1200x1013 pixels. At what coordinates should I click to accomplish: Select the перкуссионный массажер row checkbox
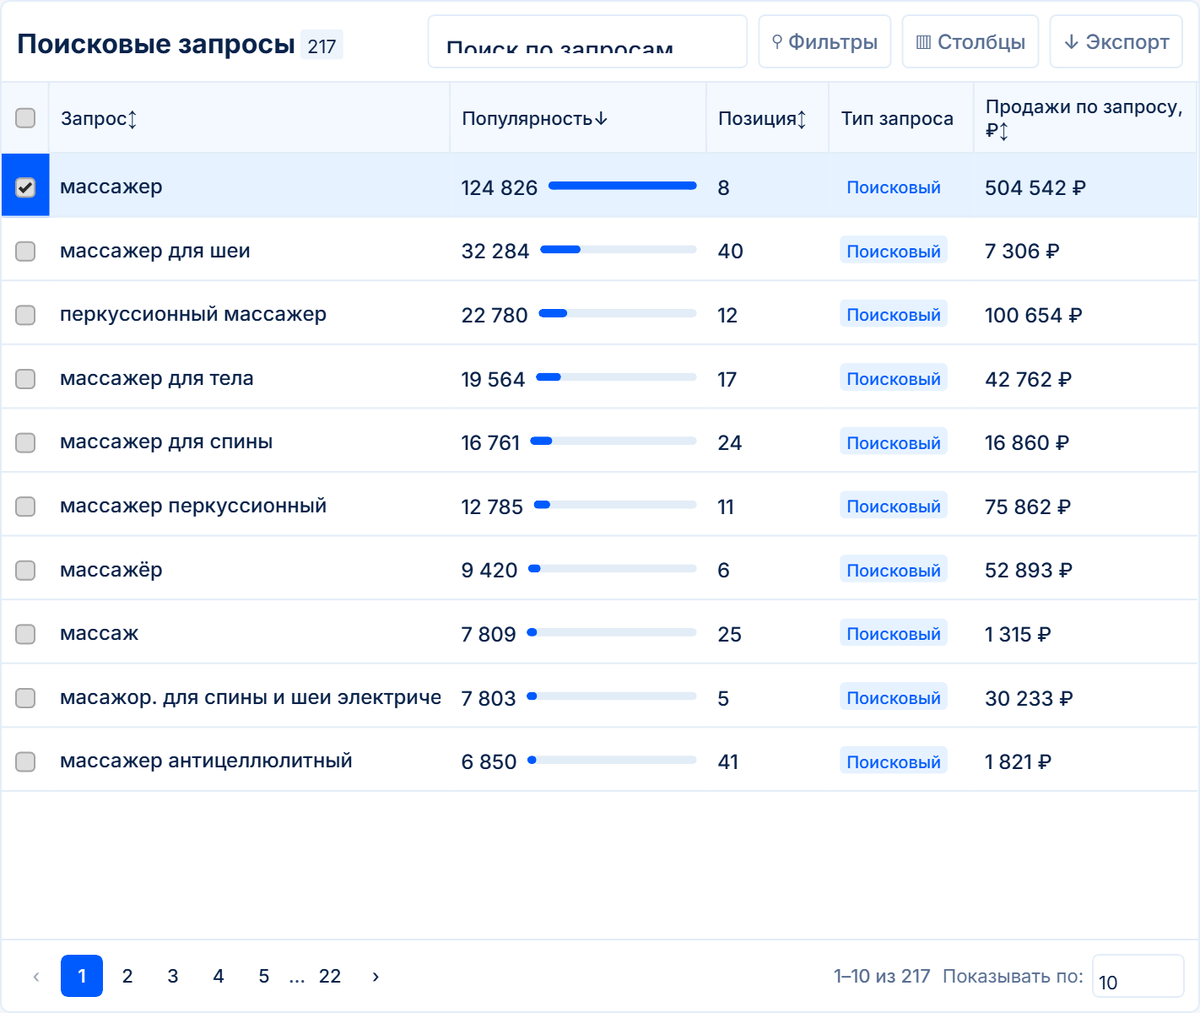pyautogui.click(x=25, y=315)
